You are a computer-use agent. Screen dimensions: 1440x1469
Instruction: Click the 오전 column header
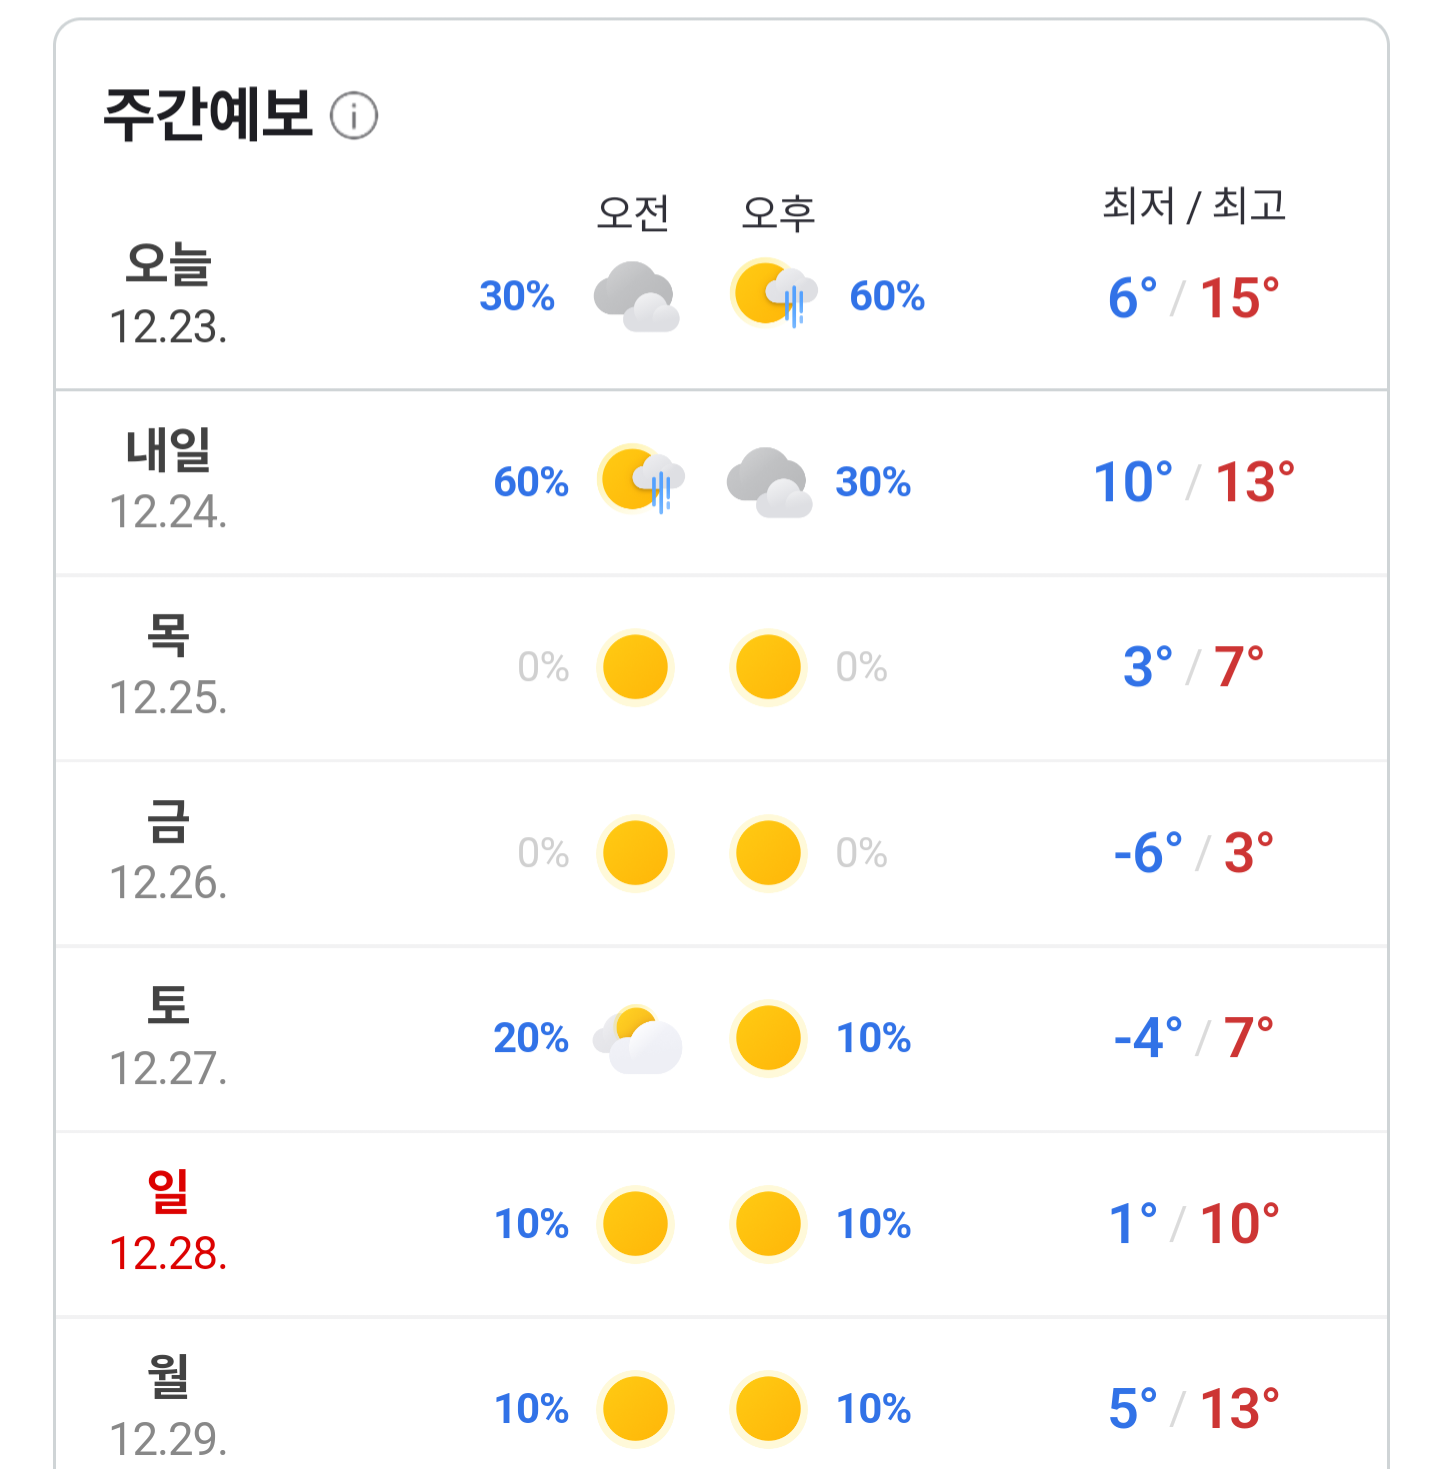click(x=633, y=213)
